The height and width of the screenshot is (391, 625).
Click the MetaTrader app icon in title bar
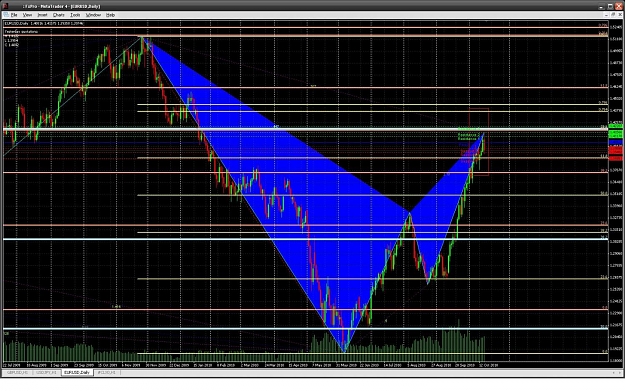[5, 6]
